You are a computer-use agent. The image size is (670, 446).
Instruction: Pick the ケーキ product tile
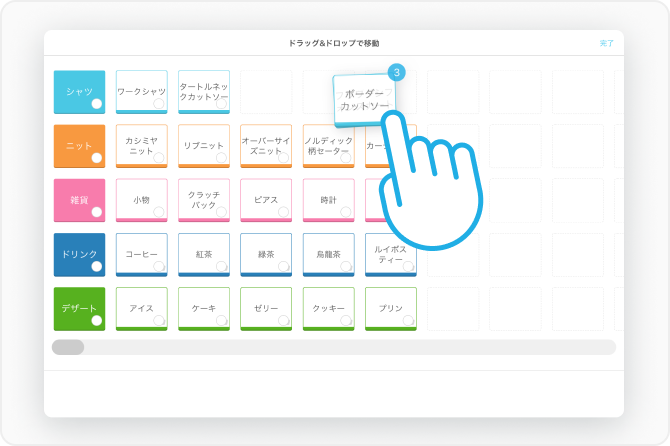204,309
